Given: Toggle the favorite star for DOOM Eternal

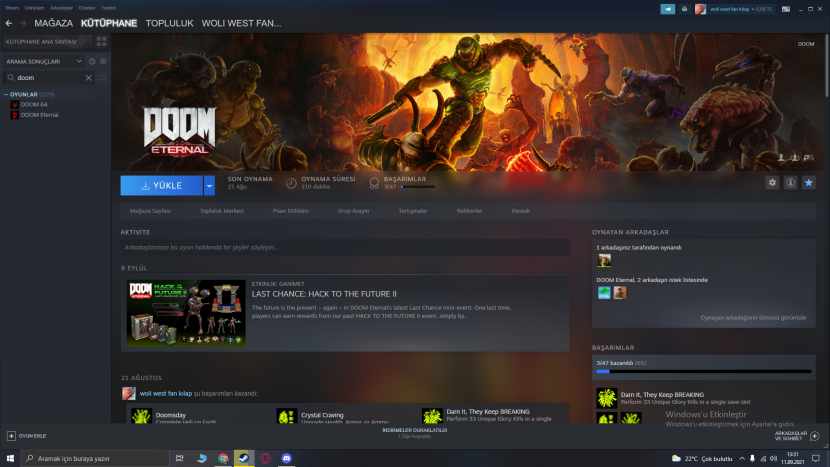Looking at the screenshot, I should (x=809, y=183).
